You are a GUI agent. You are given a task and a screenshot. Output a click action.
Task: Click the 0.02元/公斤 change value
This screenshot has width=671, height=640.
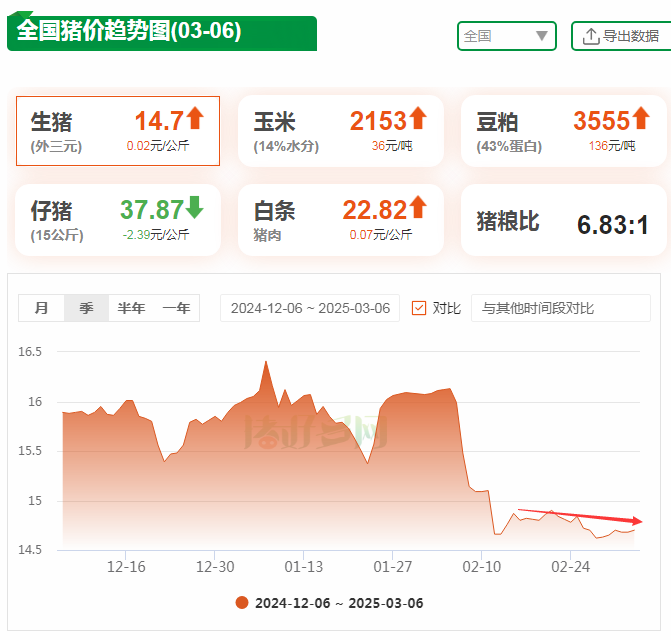click(157, 146)
